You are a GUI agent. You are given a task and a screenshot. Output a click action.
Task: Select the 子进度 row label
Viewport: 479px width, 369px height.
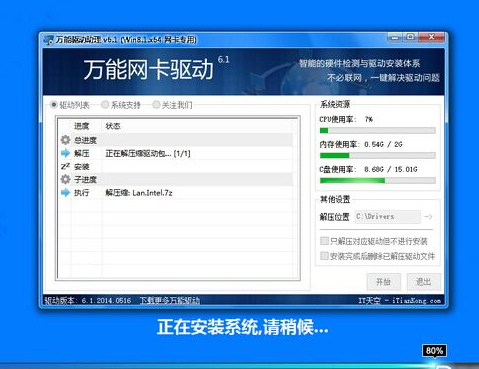pyautogui.click(x=85, y=180)
